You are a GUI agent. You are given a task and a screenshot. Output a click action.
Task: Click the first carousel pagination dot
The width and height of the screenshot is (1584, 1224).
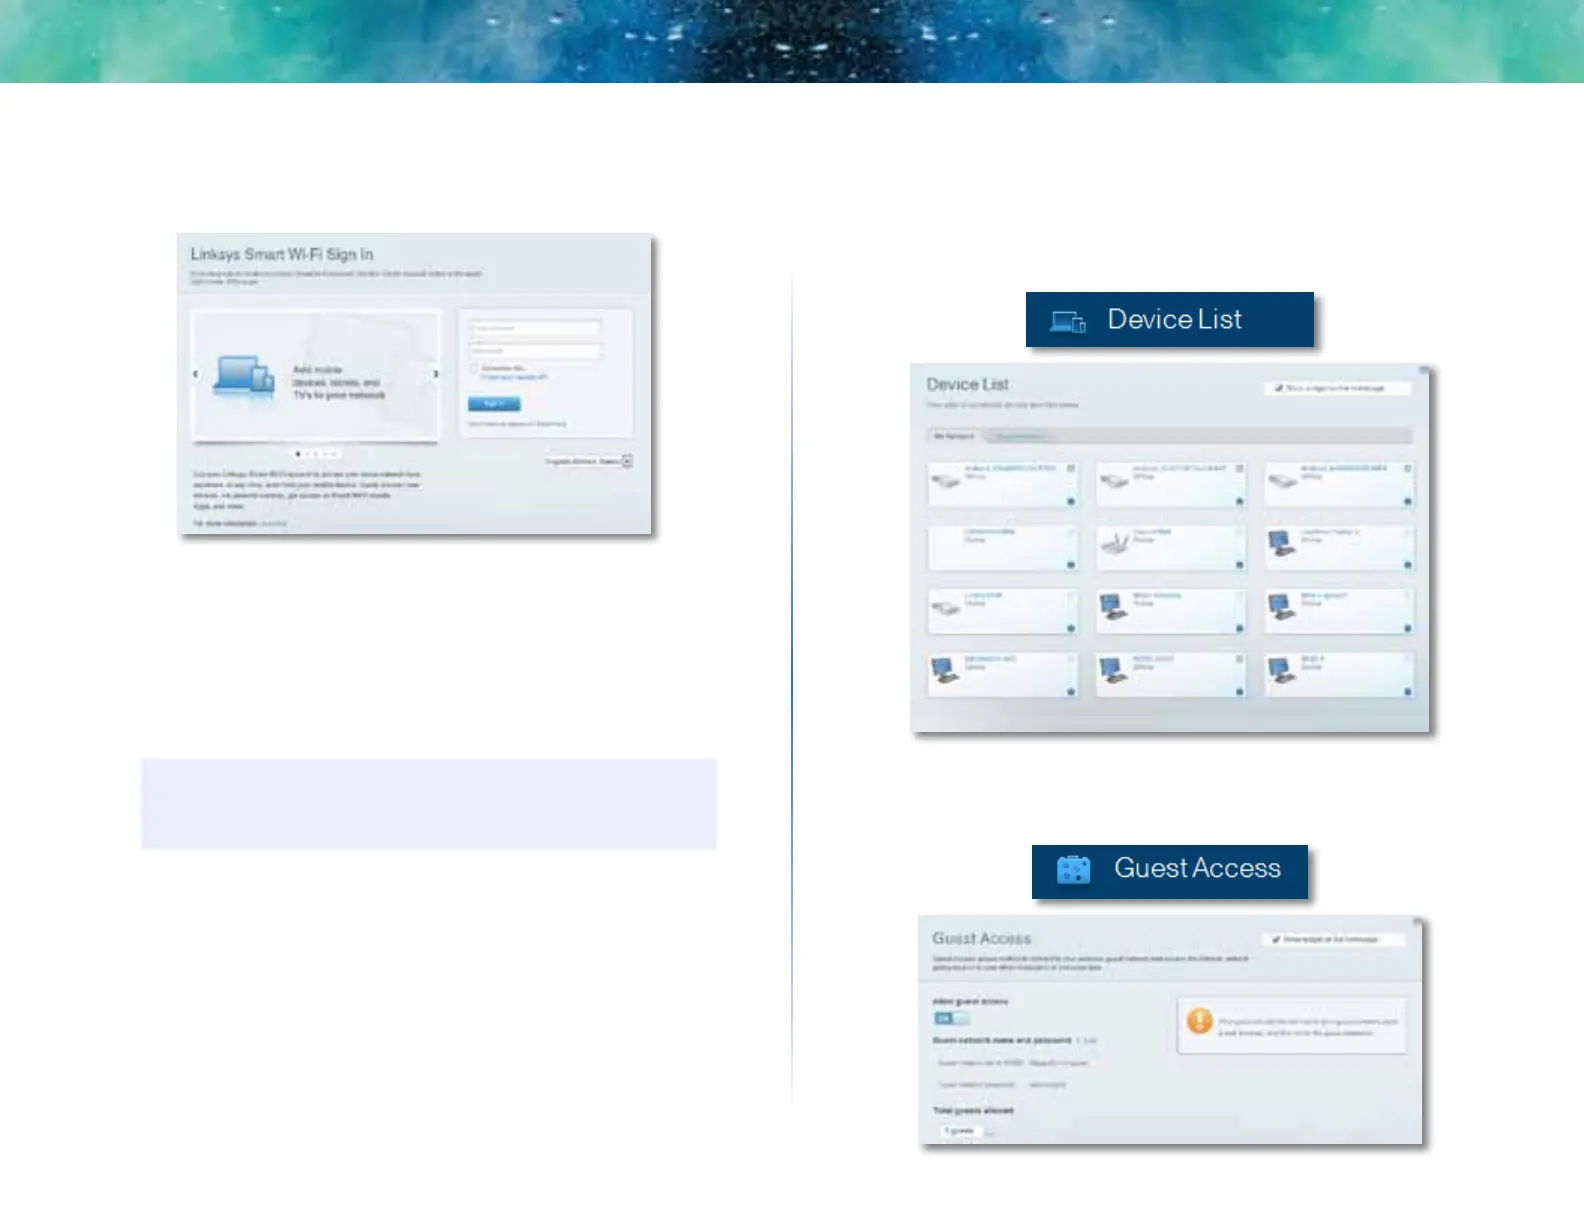click(x=298, y=454)
